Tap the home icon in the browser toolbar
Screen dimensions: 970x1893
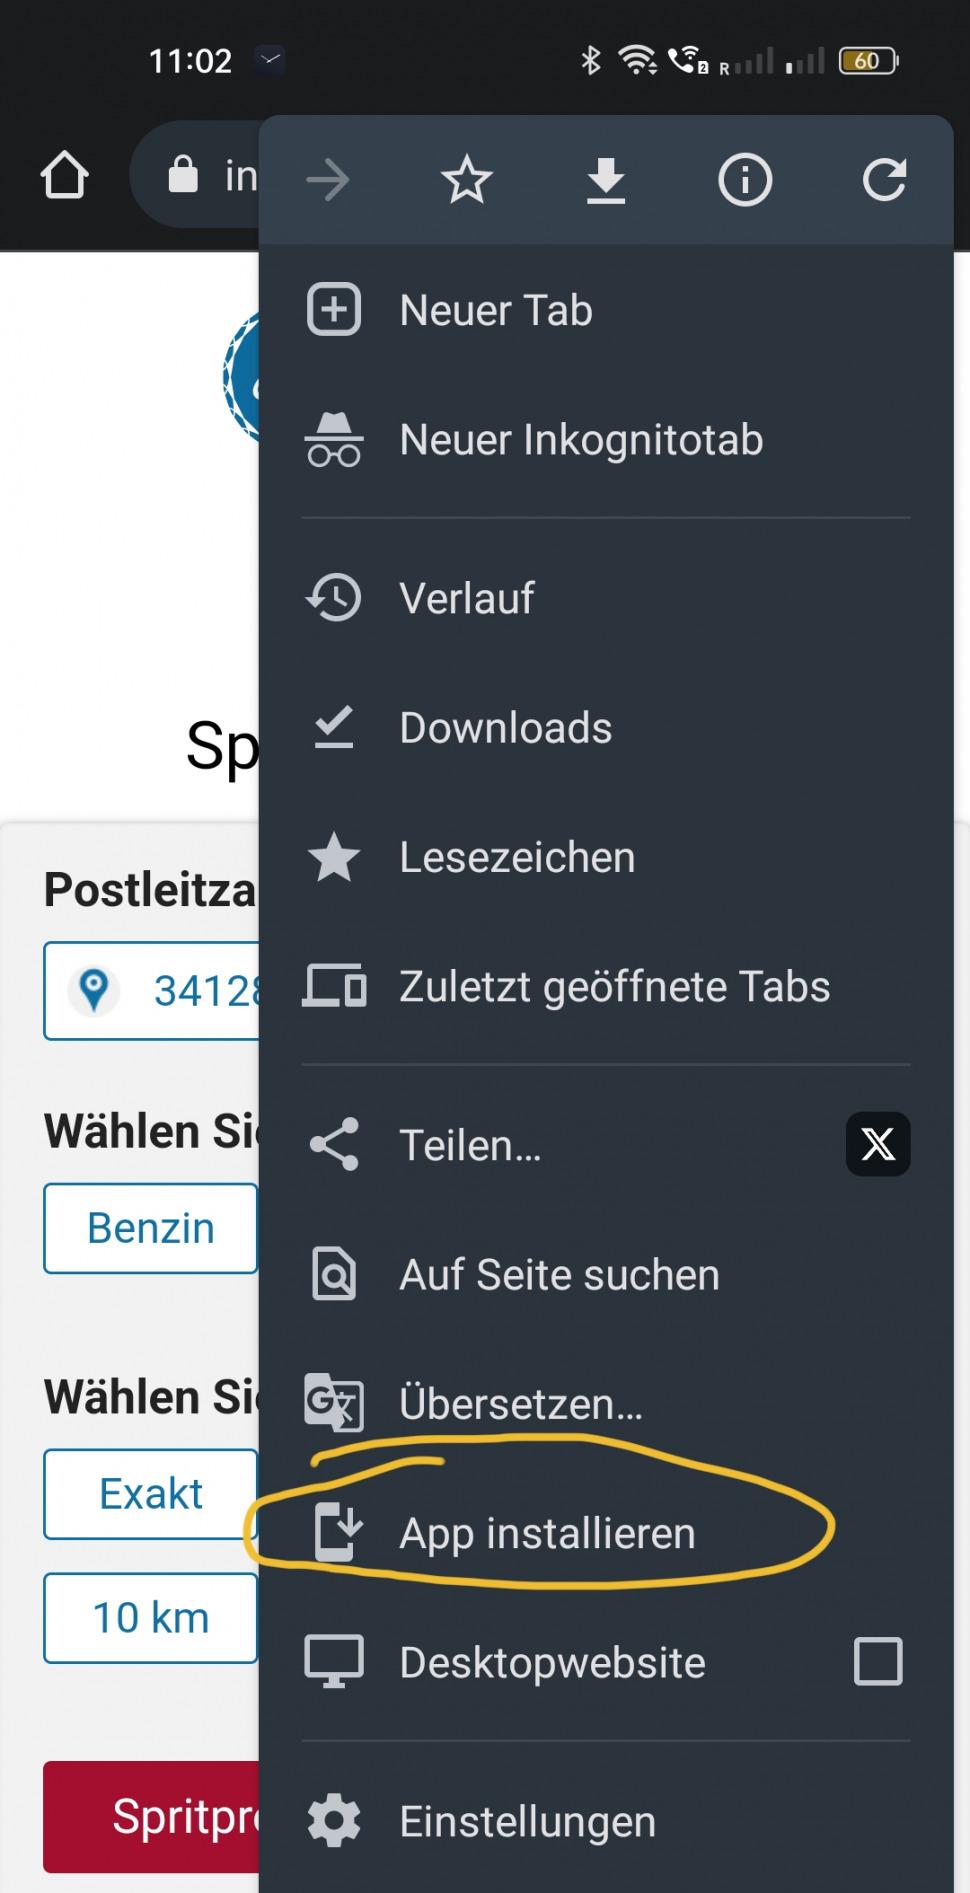tap(64, 177)
